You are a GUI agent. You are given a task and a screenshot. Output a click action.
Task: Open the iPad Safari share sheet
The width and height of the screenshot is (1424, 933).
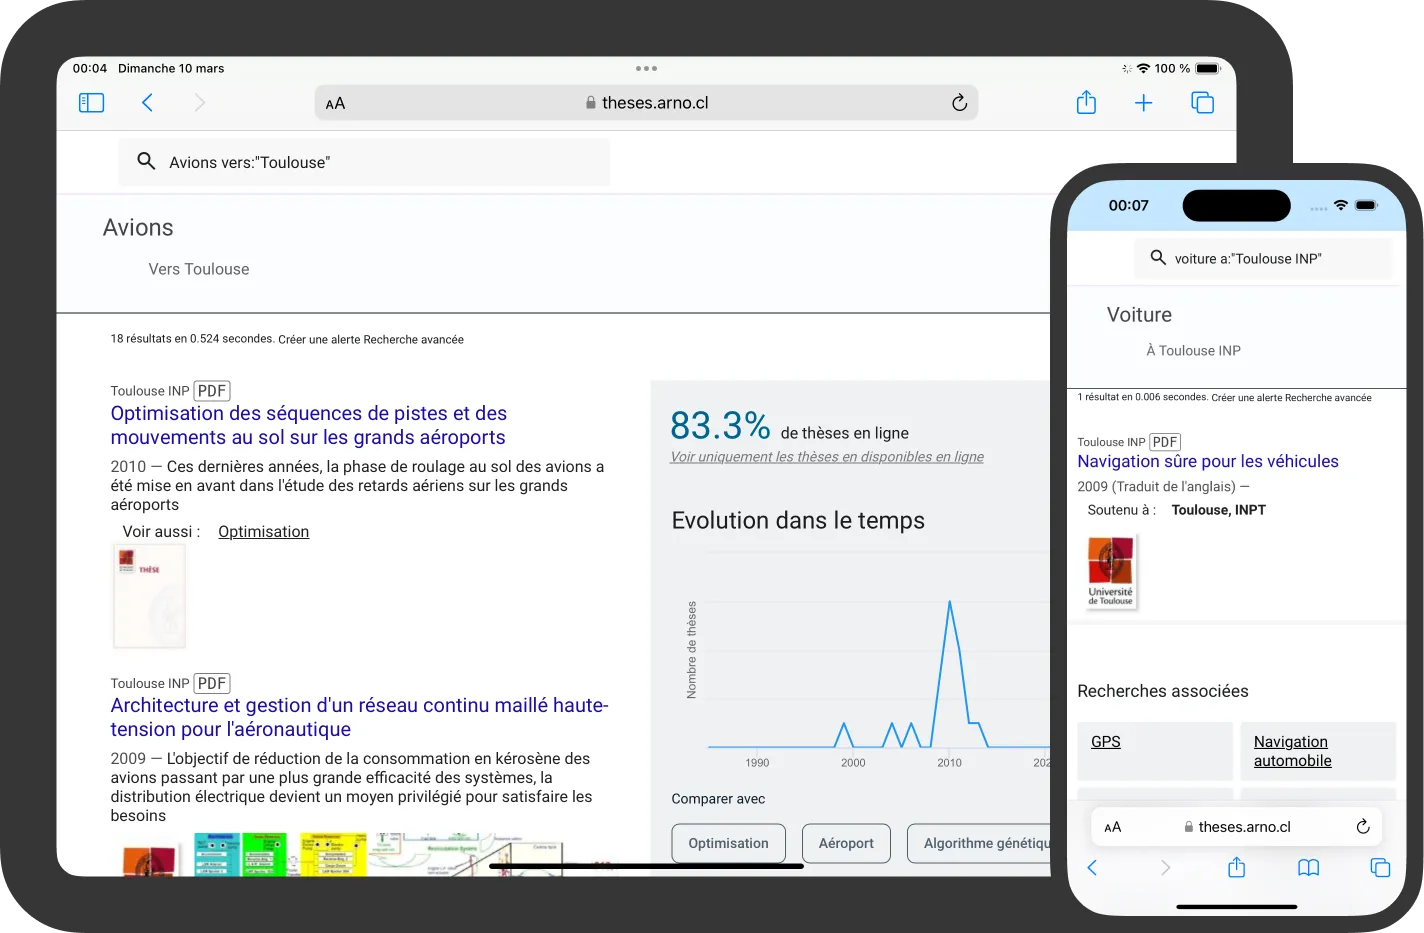[x=1086, y=103]
